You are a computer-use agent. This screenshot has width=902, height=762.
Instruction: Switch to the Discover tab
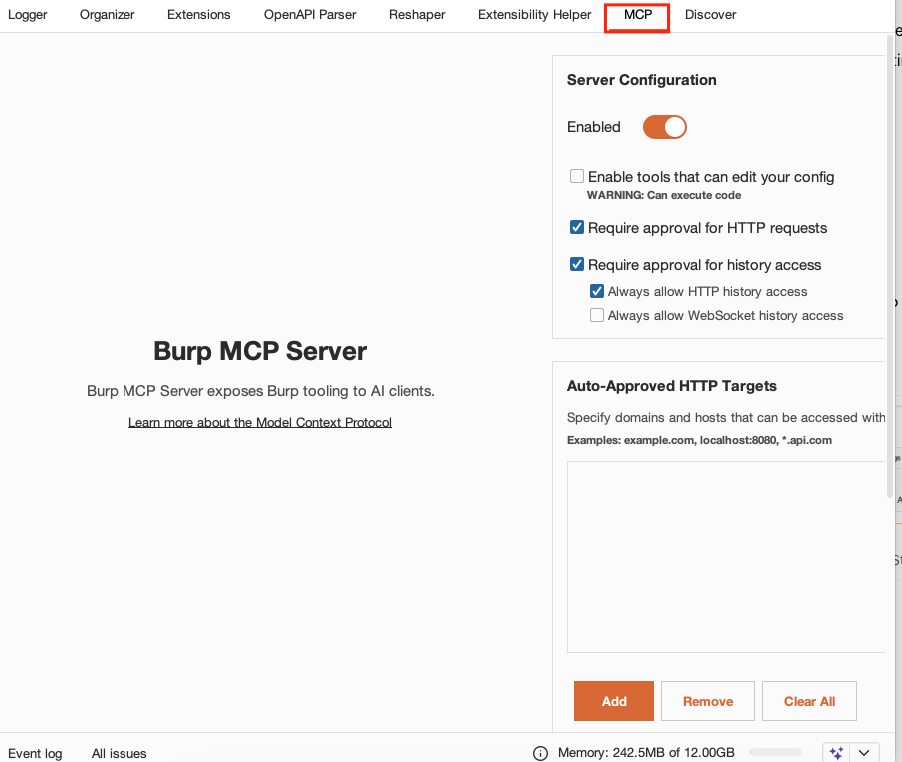[710, 15]
